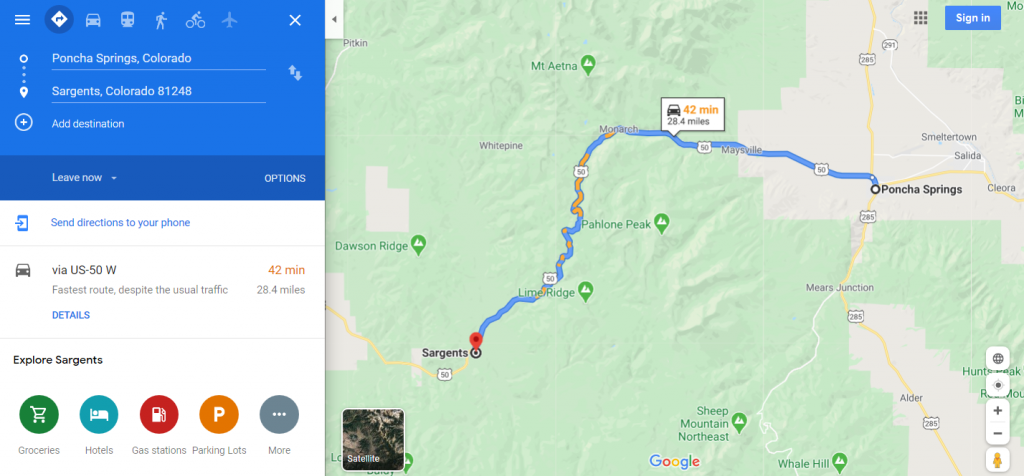Open the Leave now dropdown
The image size is (1024, 476).
tap(85, 178)
